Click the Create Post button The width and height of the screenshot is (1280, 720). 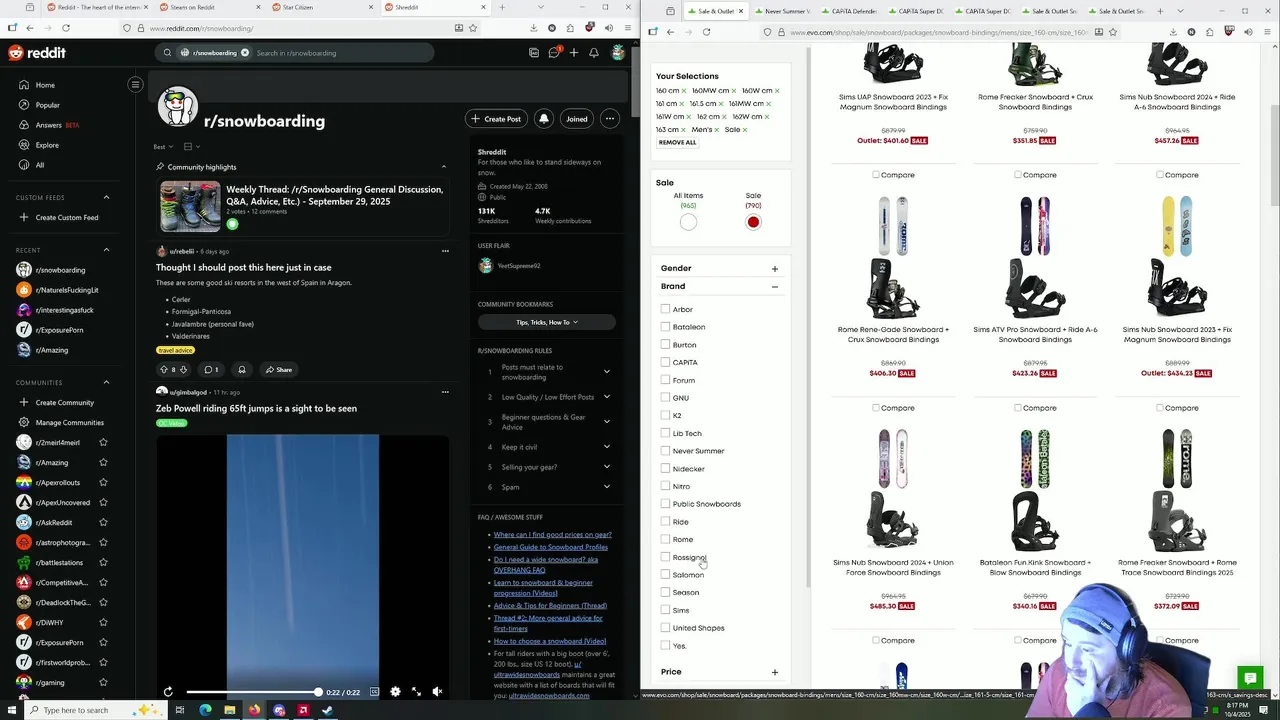pos(495,119)
